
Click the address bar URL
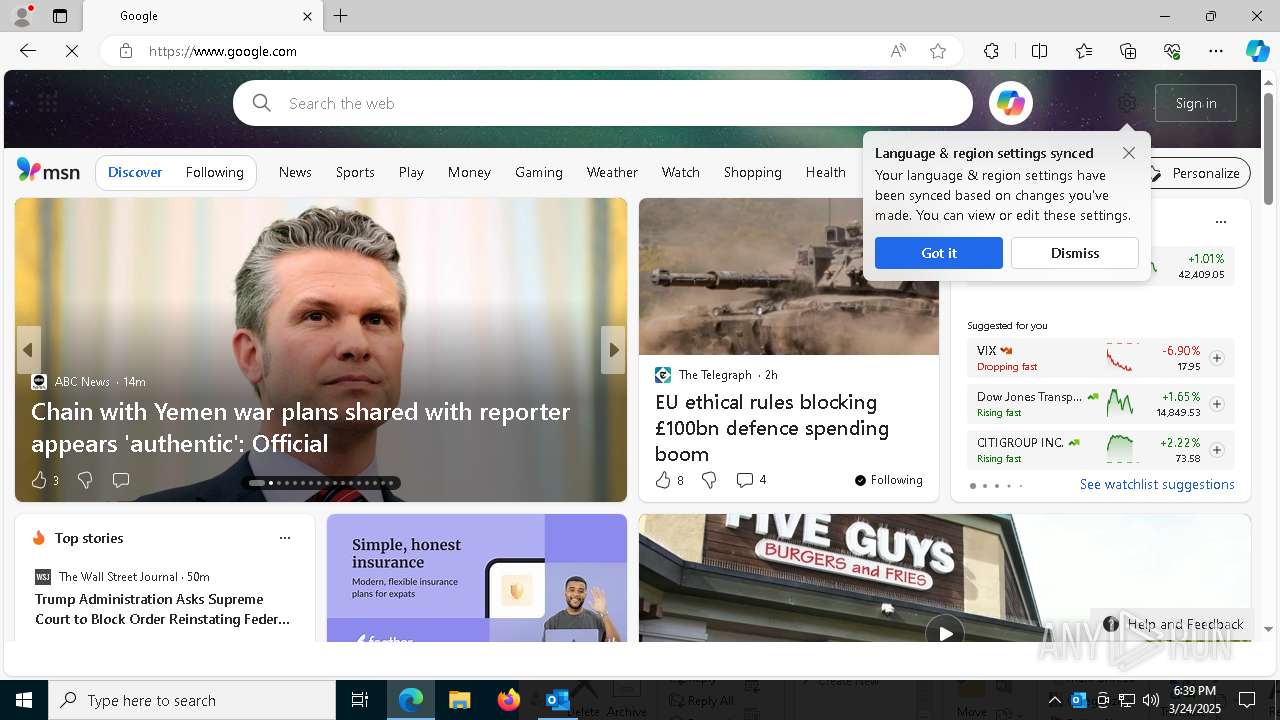click(223, 51)
